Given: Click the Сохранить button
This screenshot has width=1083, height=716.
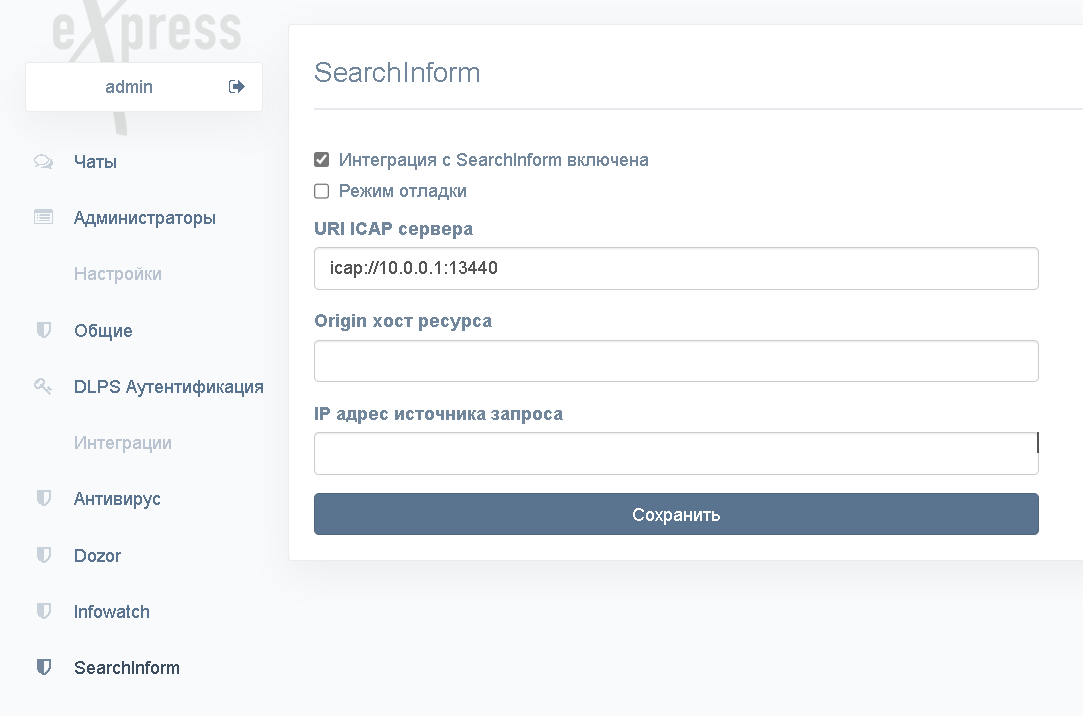Looking at the screenshot, I should pos(676,514).
